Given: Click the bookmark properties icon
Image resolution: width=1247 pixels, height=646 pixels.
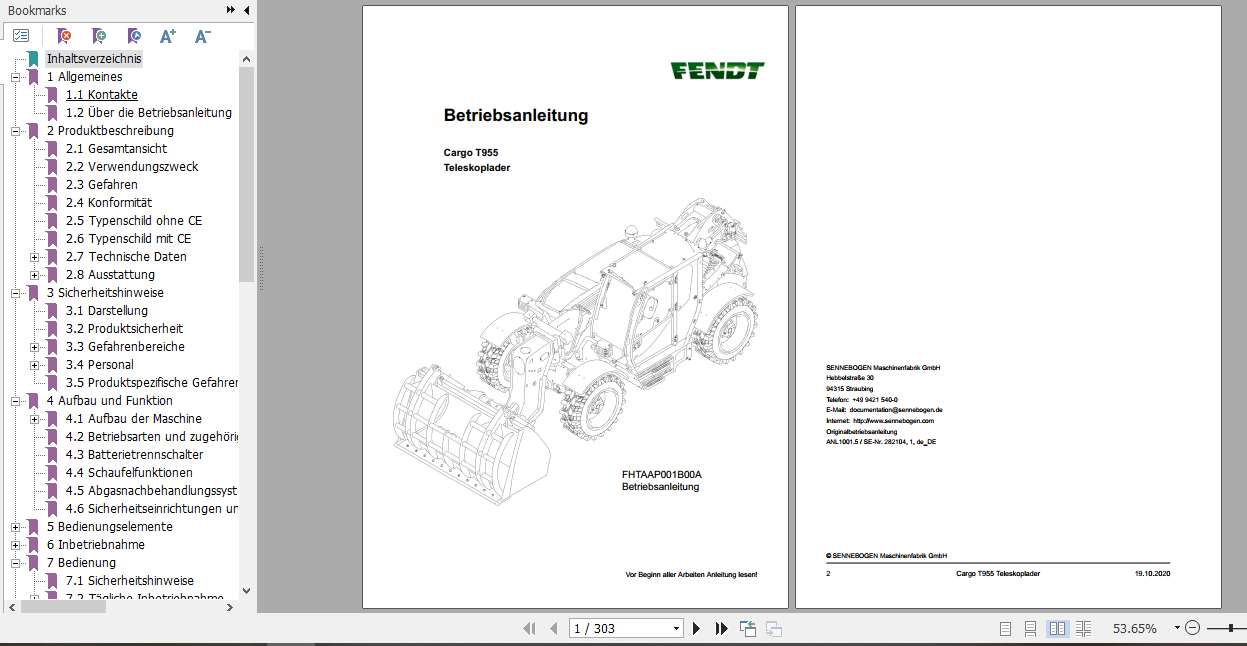Looking at the screenshot, I should point(134,36).
